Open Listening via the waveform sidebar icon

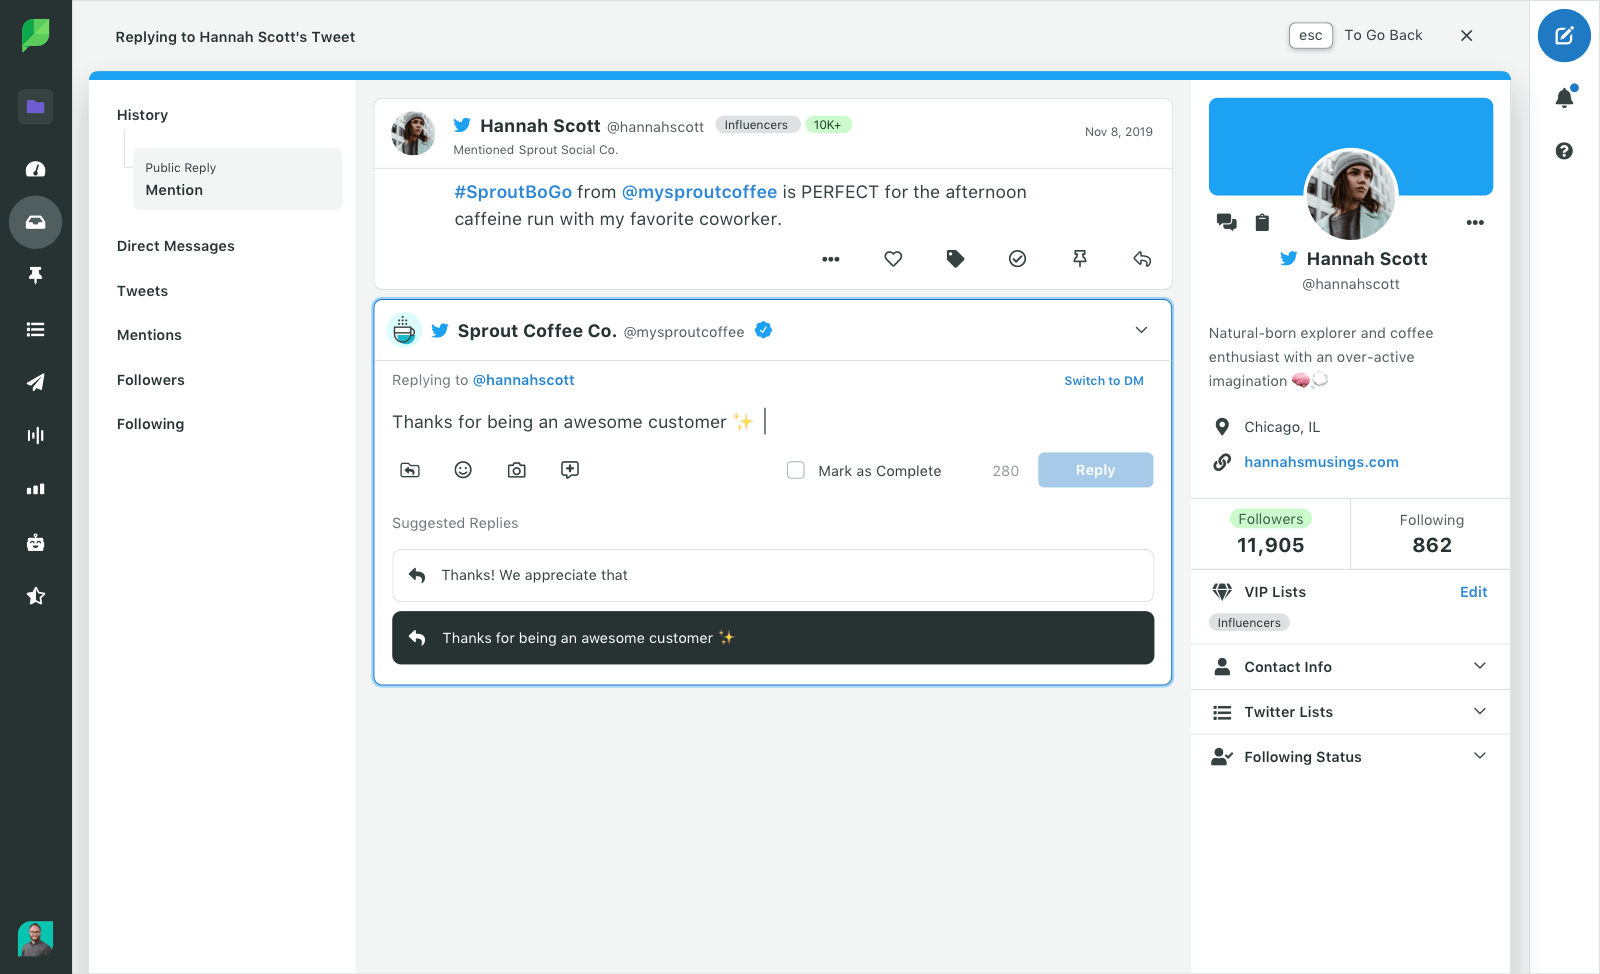point(35,434)
